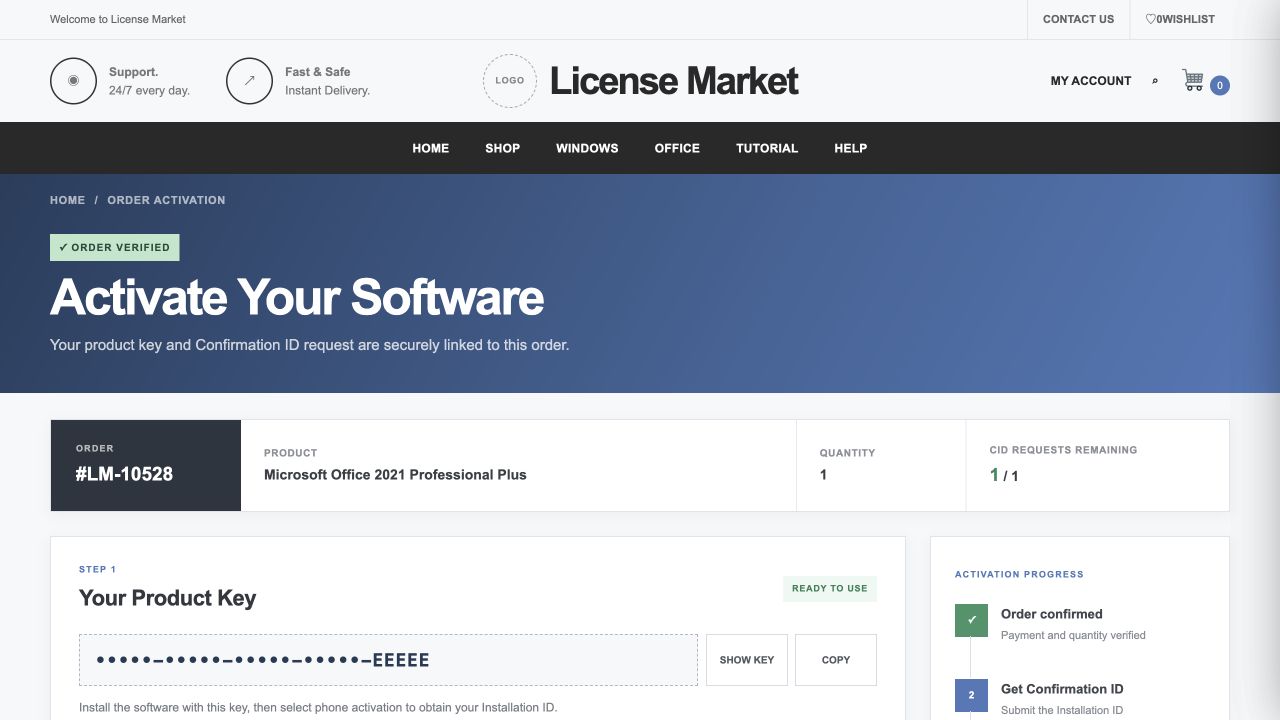This screenshot has width=1280, height=720.
Task: Click the ORDER ACTIVATION breadcrumb text
Action: click(x=166, y=200)
